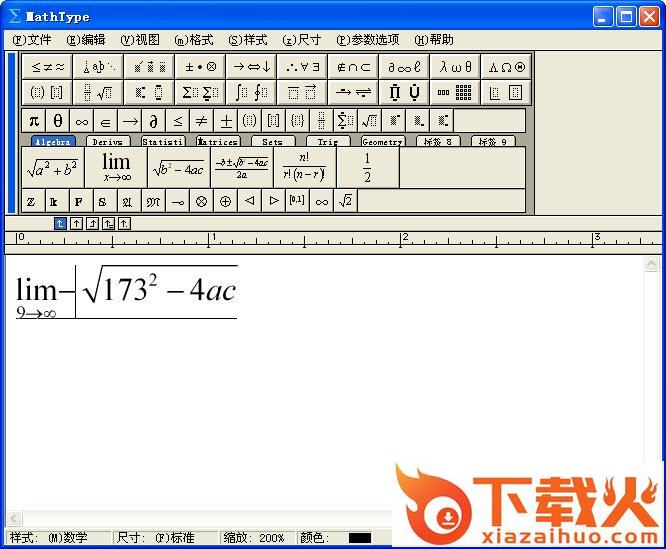Insert the right triangle symbol
Screen dimensions: 666x549
(x=274, y=201)
